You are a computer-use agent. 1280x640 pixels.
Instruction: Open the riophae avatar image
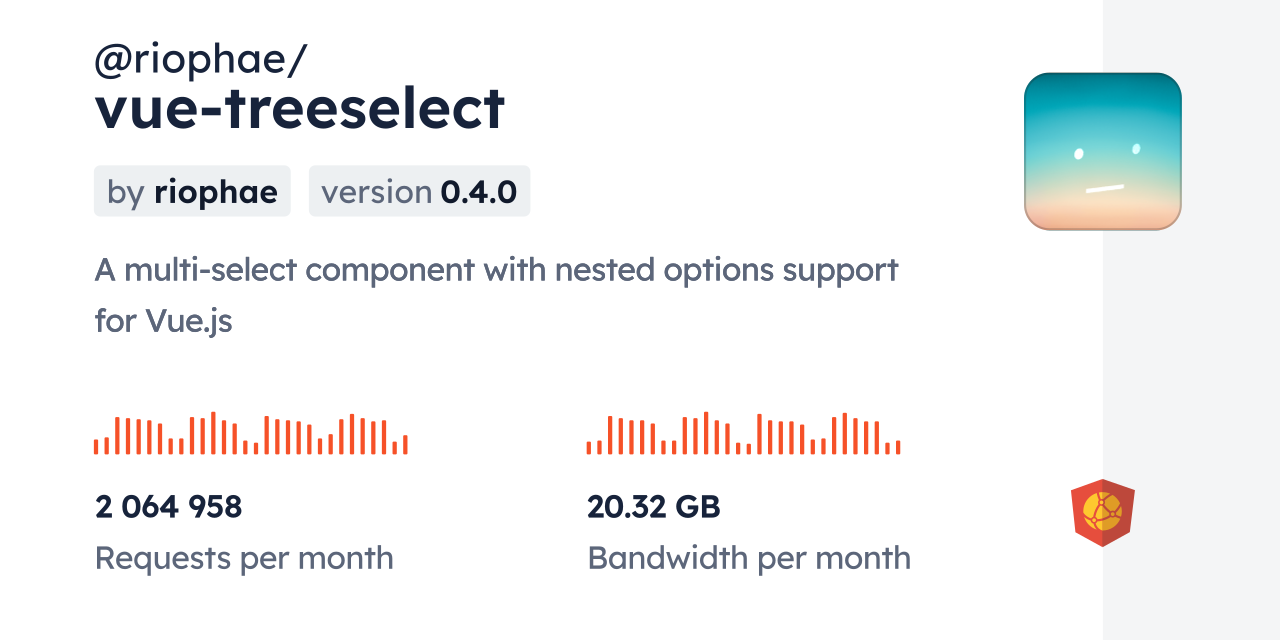point(1102,151)
